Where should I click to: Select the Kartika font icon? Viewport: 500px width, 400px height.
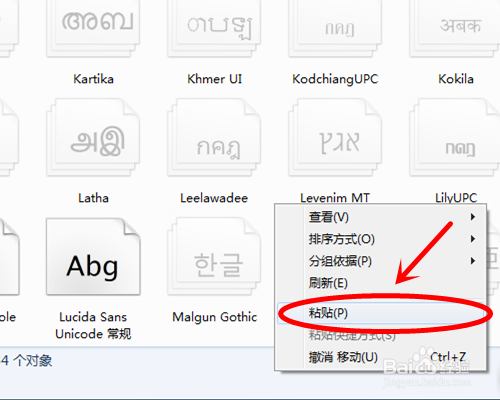coord(93,28)
